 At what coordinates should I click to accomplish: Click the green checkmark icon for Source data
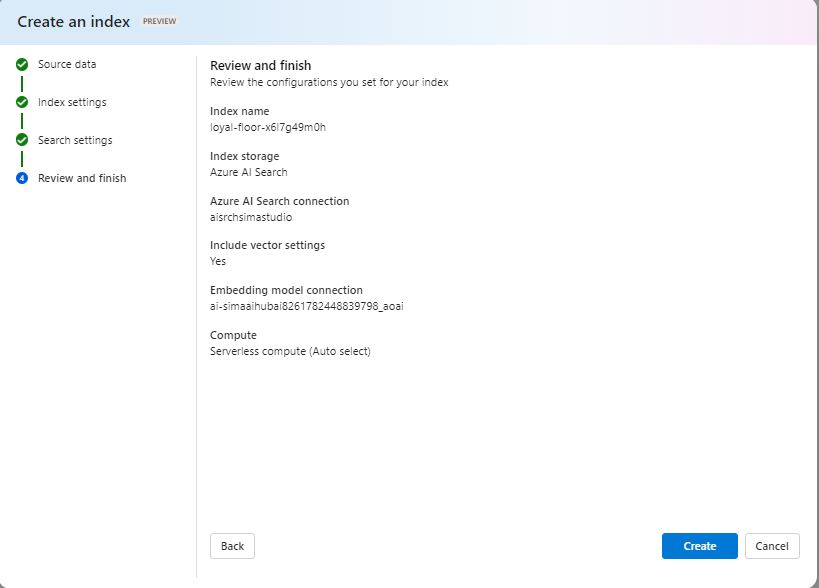tap(22, 64)
